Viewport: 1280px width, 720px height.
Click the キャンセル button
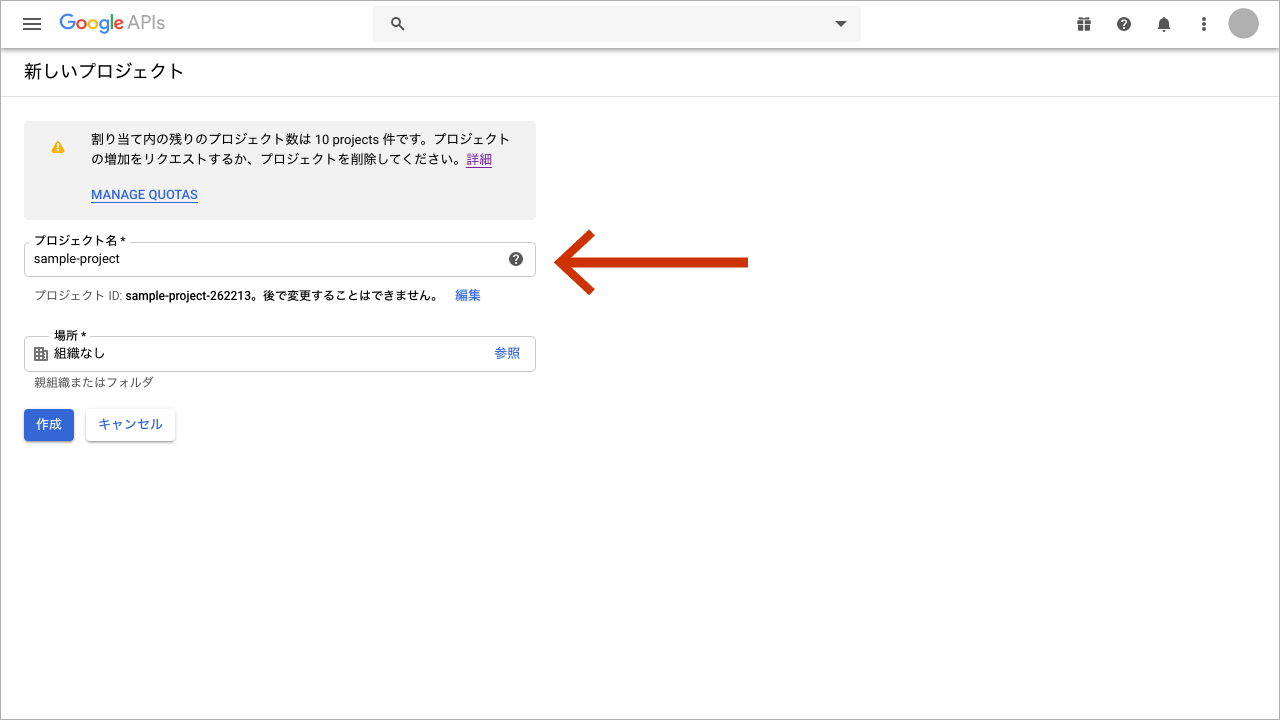(x=130, y=424)
